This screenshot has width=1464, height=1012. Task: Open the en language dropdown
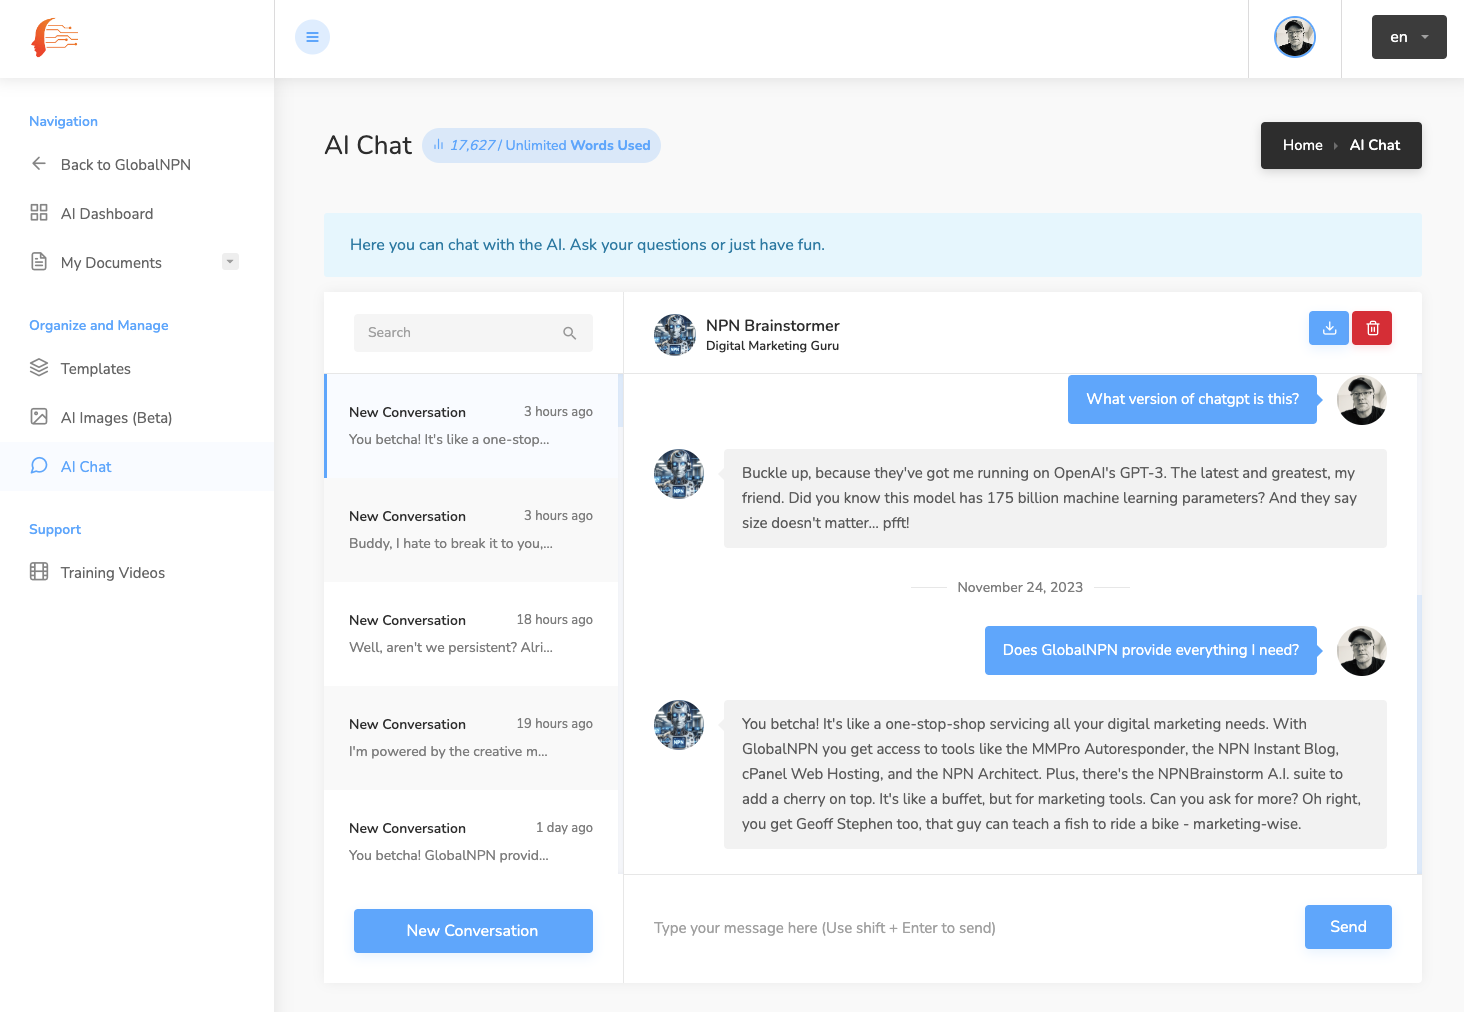coord(1408,37)
